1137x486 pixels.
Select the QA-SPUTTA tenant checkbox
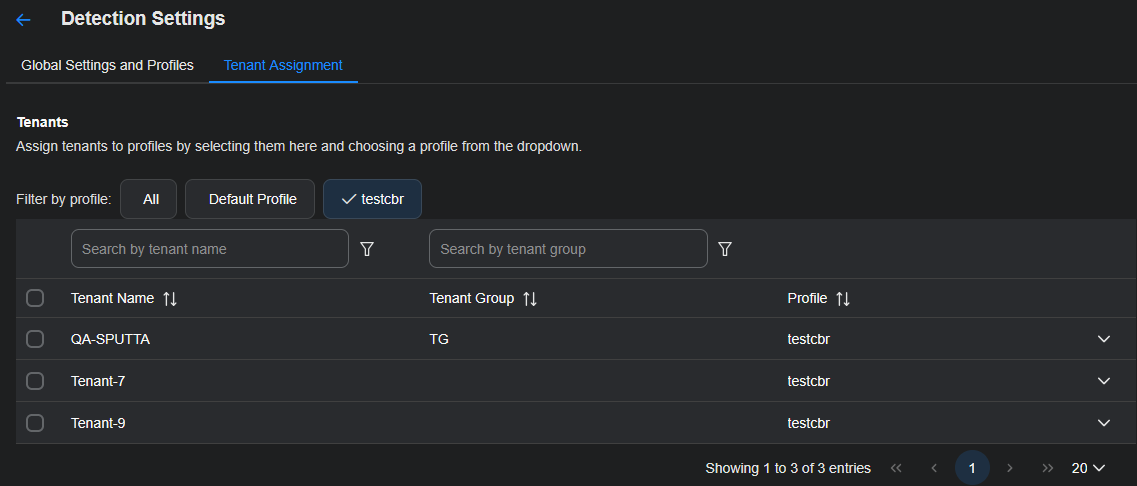35,339
